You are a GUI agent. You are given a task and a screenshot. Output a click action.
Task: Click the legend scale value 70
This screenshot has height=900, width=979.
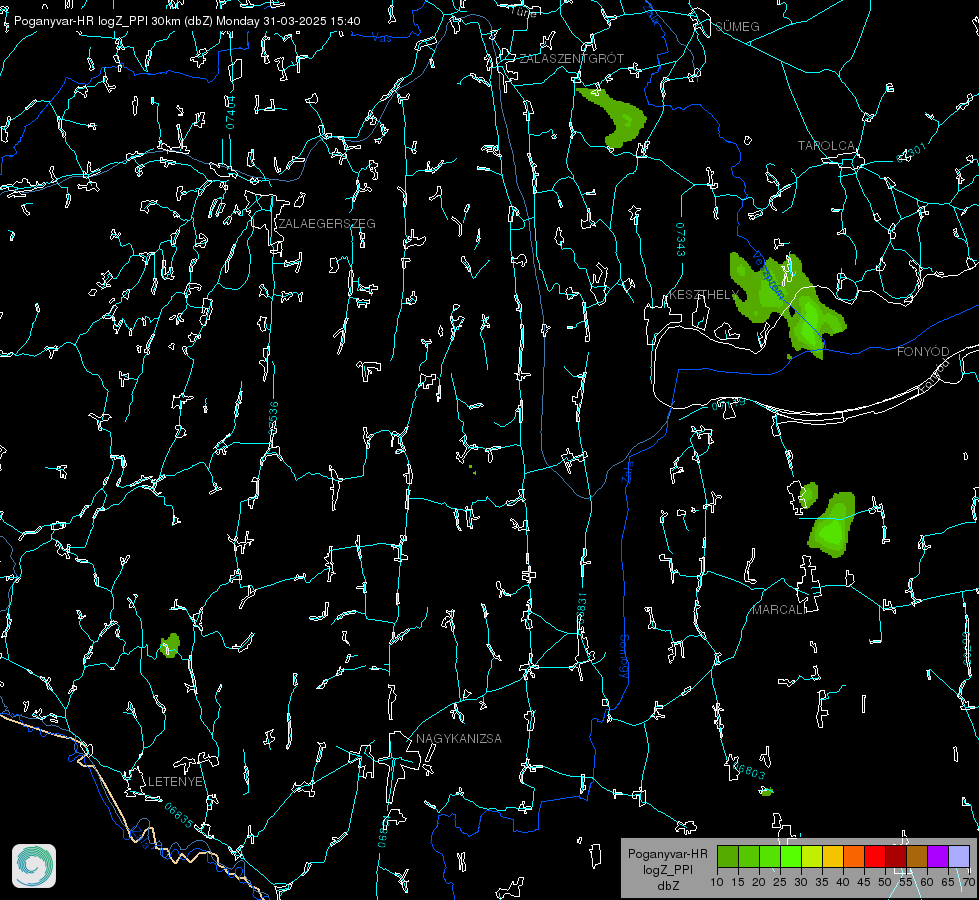(968, 882)
